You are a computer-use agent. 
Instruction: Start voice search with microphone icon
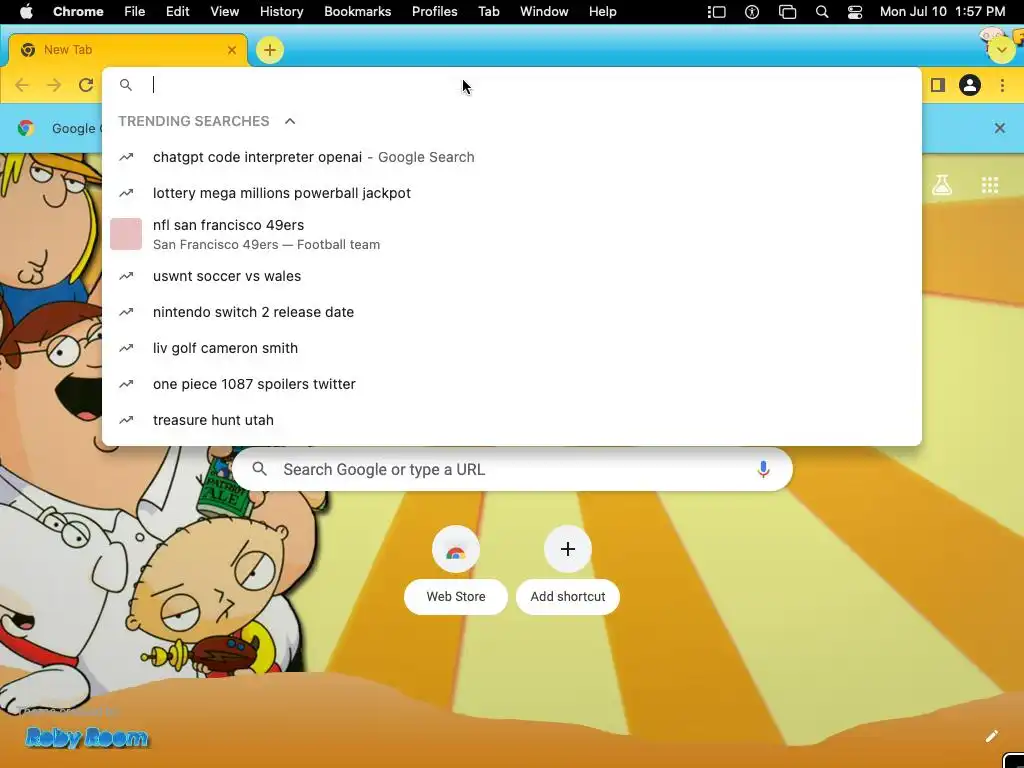763,470
